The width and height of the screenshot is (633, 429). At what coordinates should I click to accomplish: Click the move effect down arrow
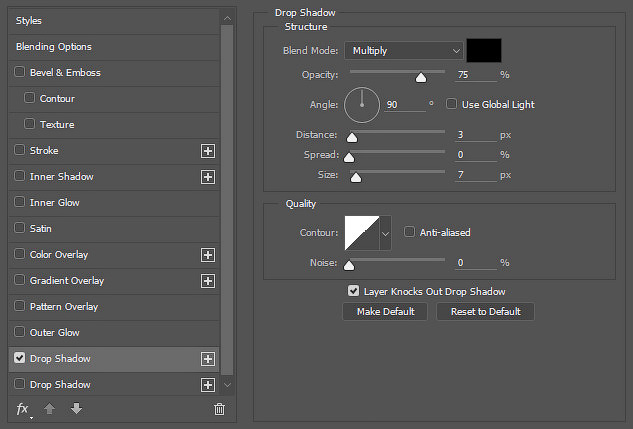pyautogui.click(x=76, y=409)
